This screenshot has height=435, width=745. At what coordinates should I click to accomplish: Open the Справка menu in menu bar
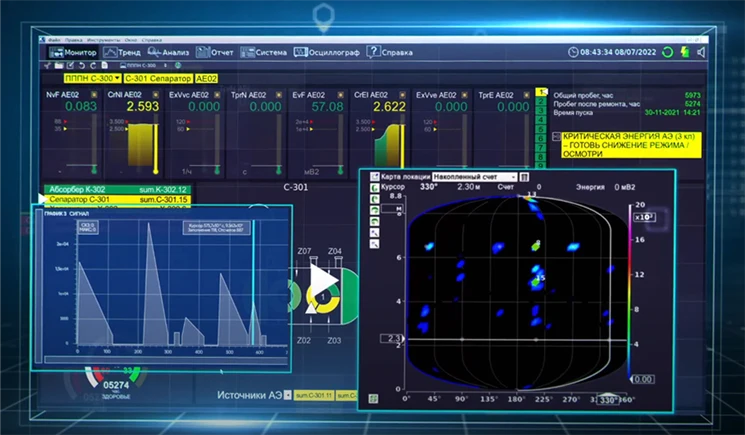[x=152, y=40]
